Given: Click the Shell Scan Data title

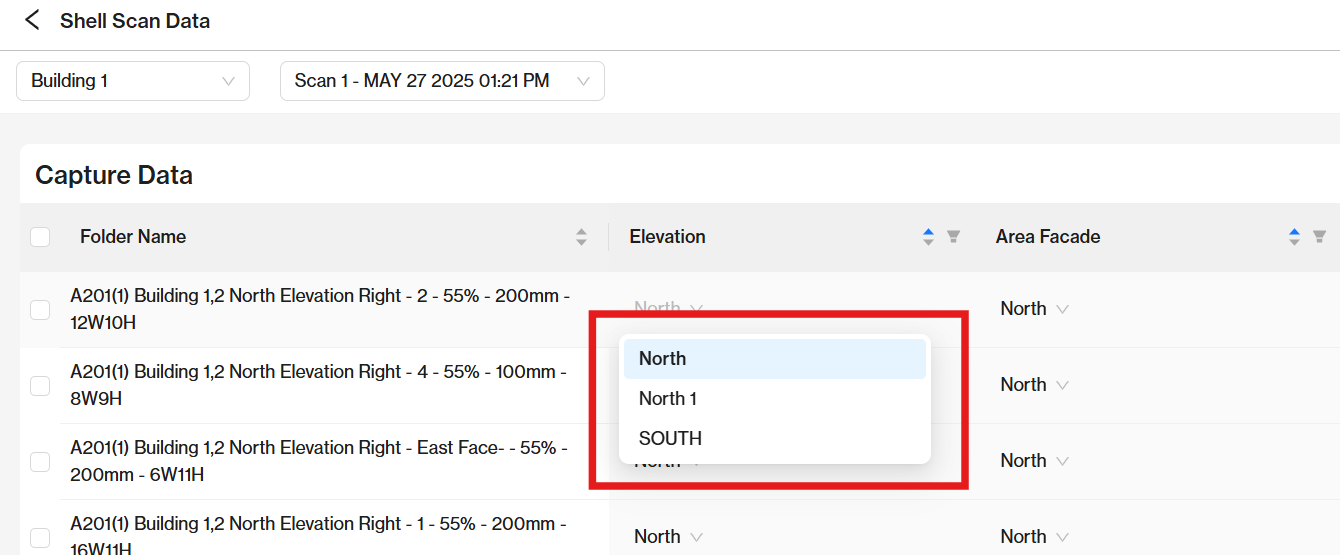Looking at the screenshot, I should pos(135,21).
